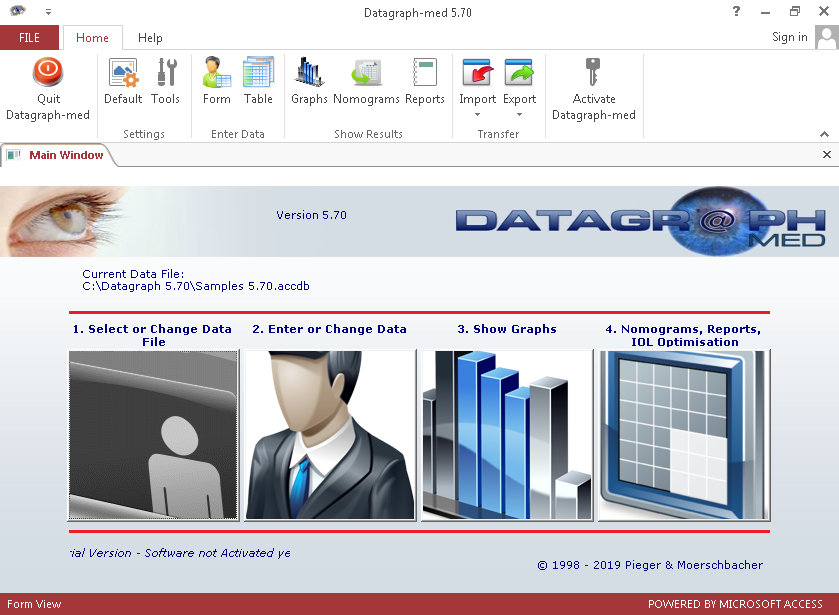Show Graphs from the ribbon
This screenshot has width=839, height=615.
click(309, 72)
